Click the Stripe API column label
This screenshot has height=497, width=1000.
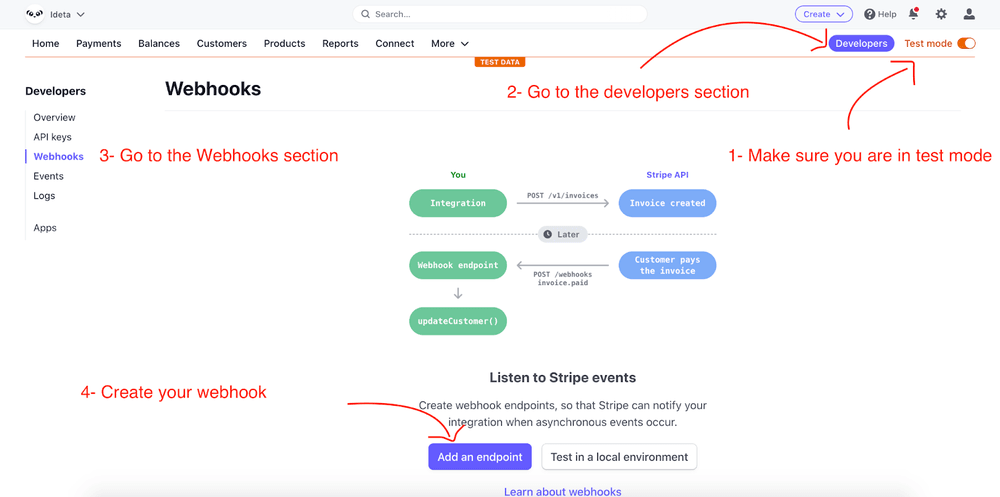(667, 174)
